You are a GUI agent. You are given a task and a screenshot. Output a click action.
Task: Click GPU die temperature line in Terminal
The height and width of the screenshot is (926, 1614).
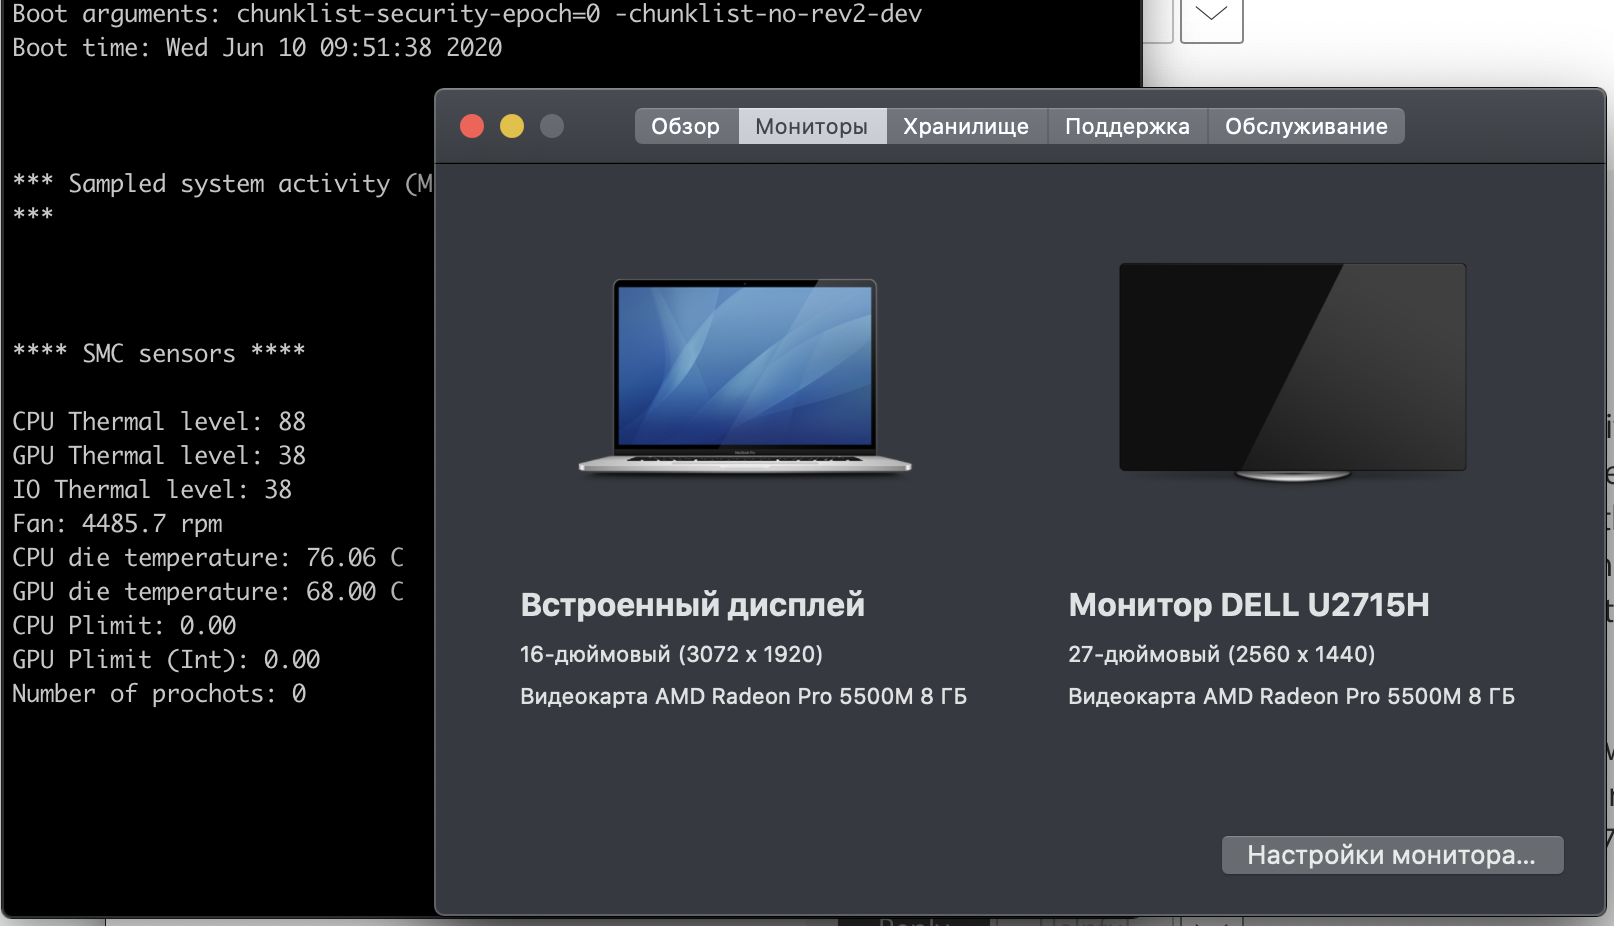tap(208, 591)
